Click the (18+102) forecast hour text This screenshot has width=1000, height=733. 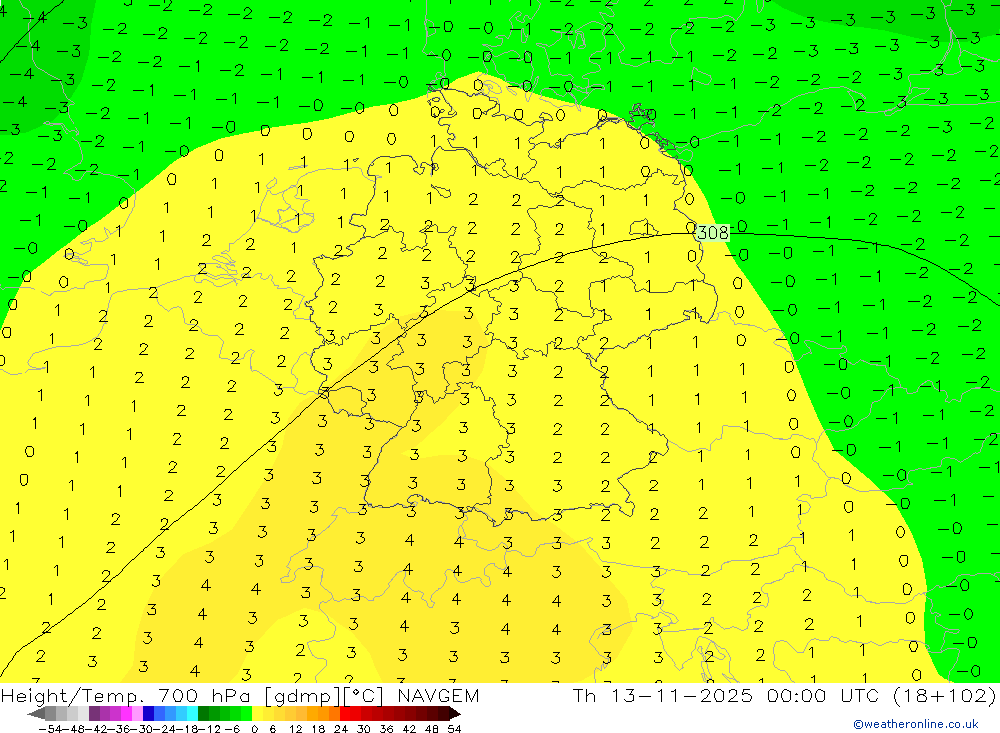click(x=943, y=695)
